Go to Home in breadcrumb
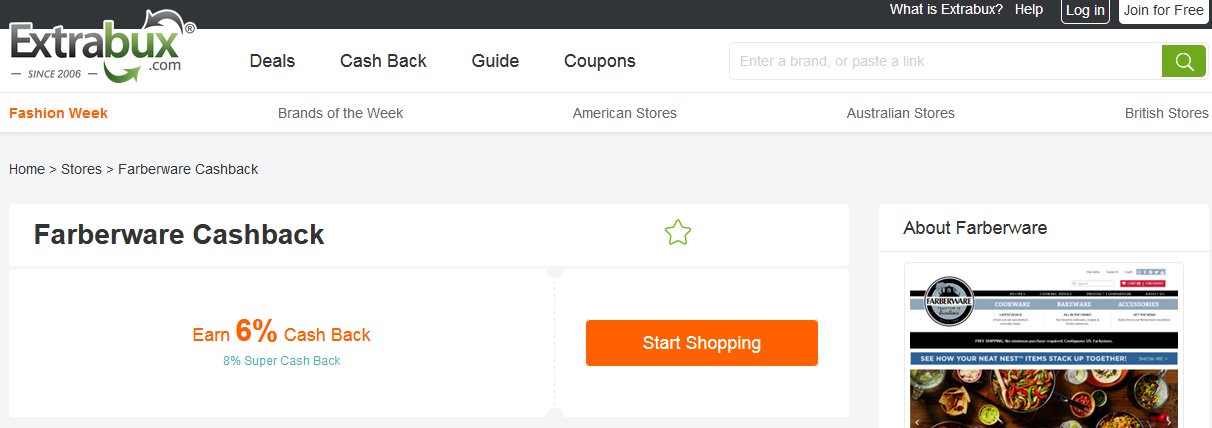The image size is (1212, 428). tap(27, 169)
